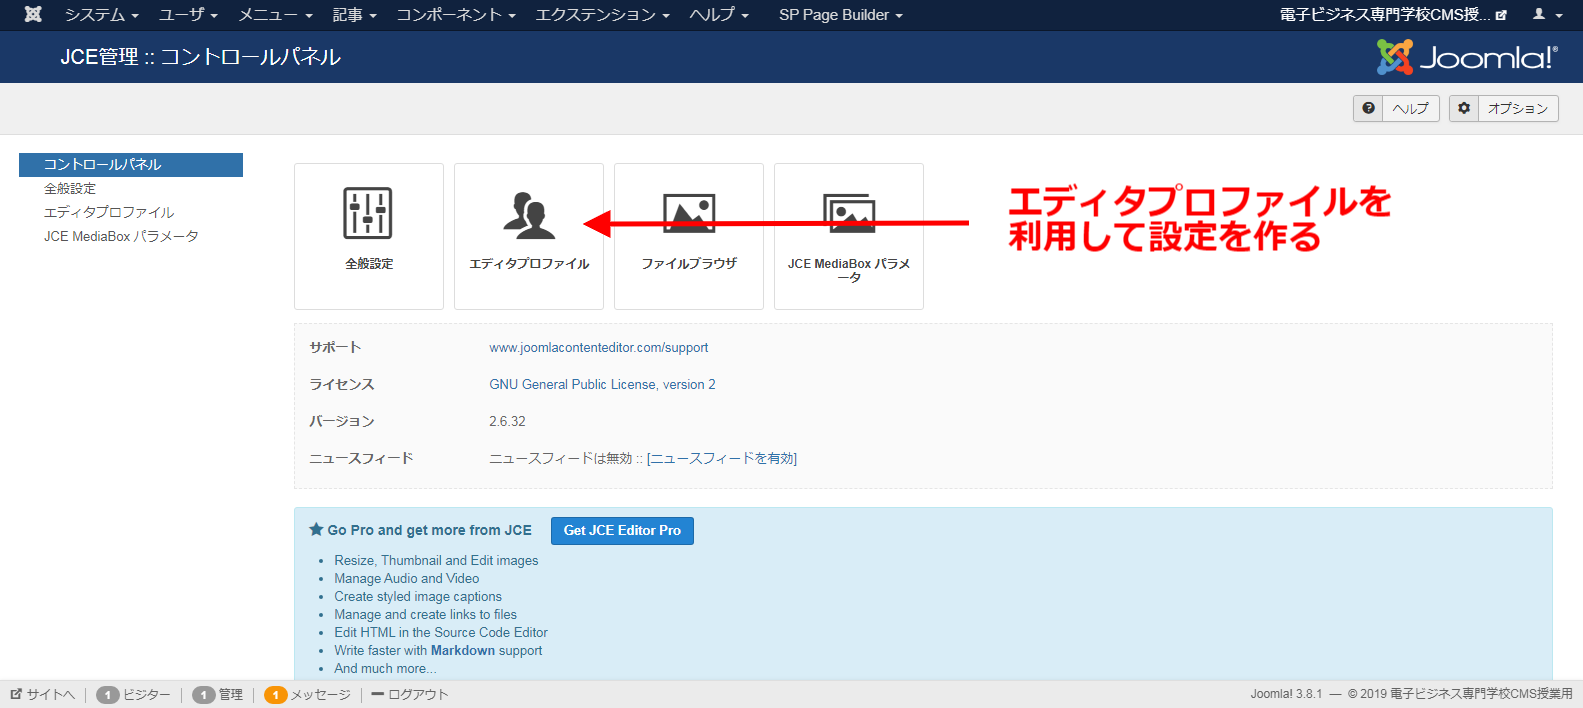Click the orange message count badge

pyautogui.click(x=275, y=695)
